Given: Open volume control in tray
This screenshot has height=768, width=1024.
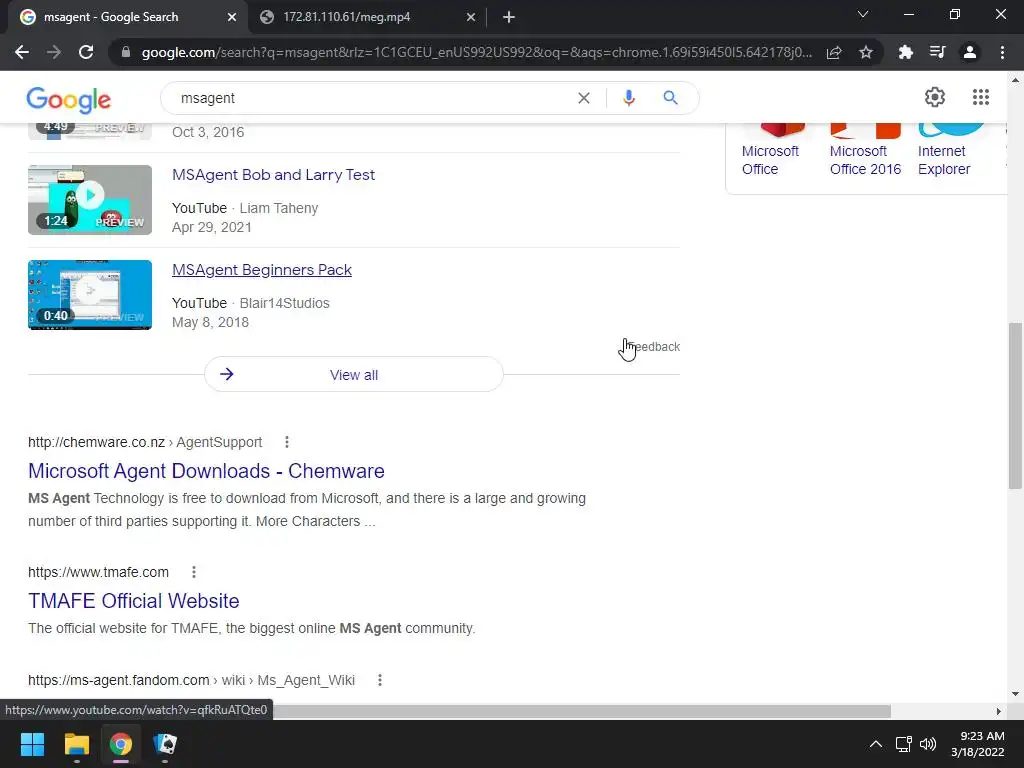Looking at the screenshot, I should point(927,744).
